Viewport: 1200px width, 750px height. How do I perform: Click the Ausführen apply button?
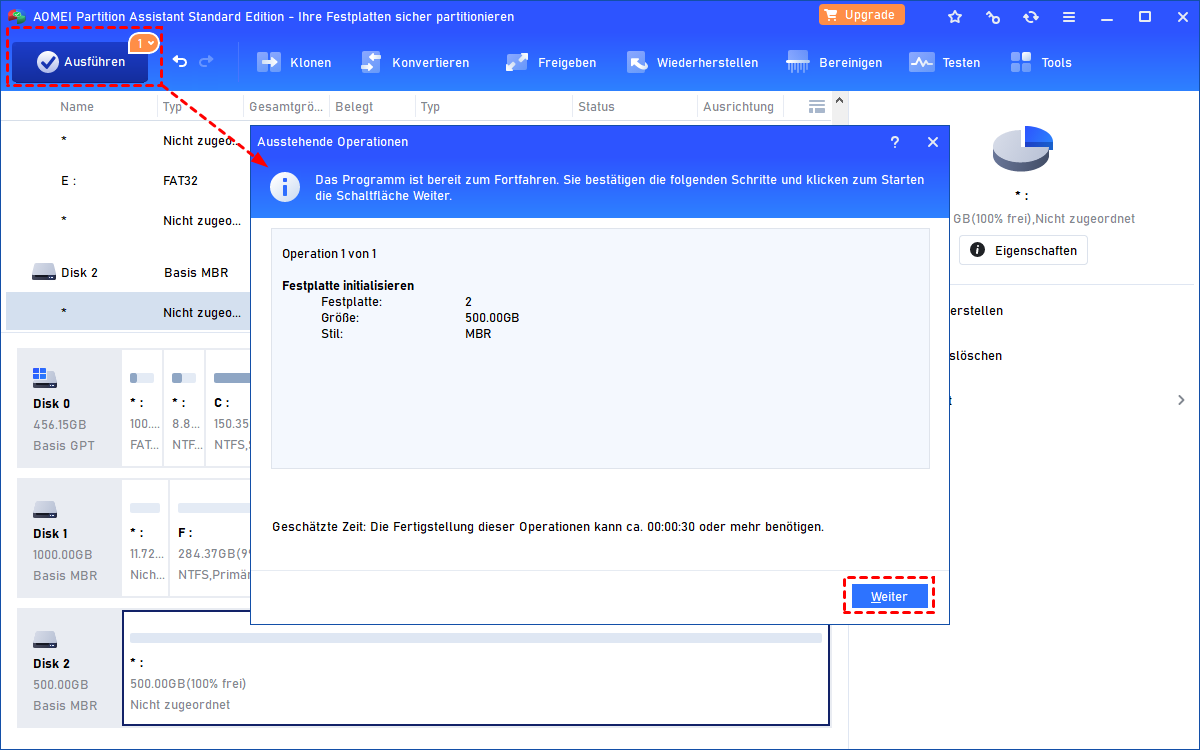click(x=81, y=62)
